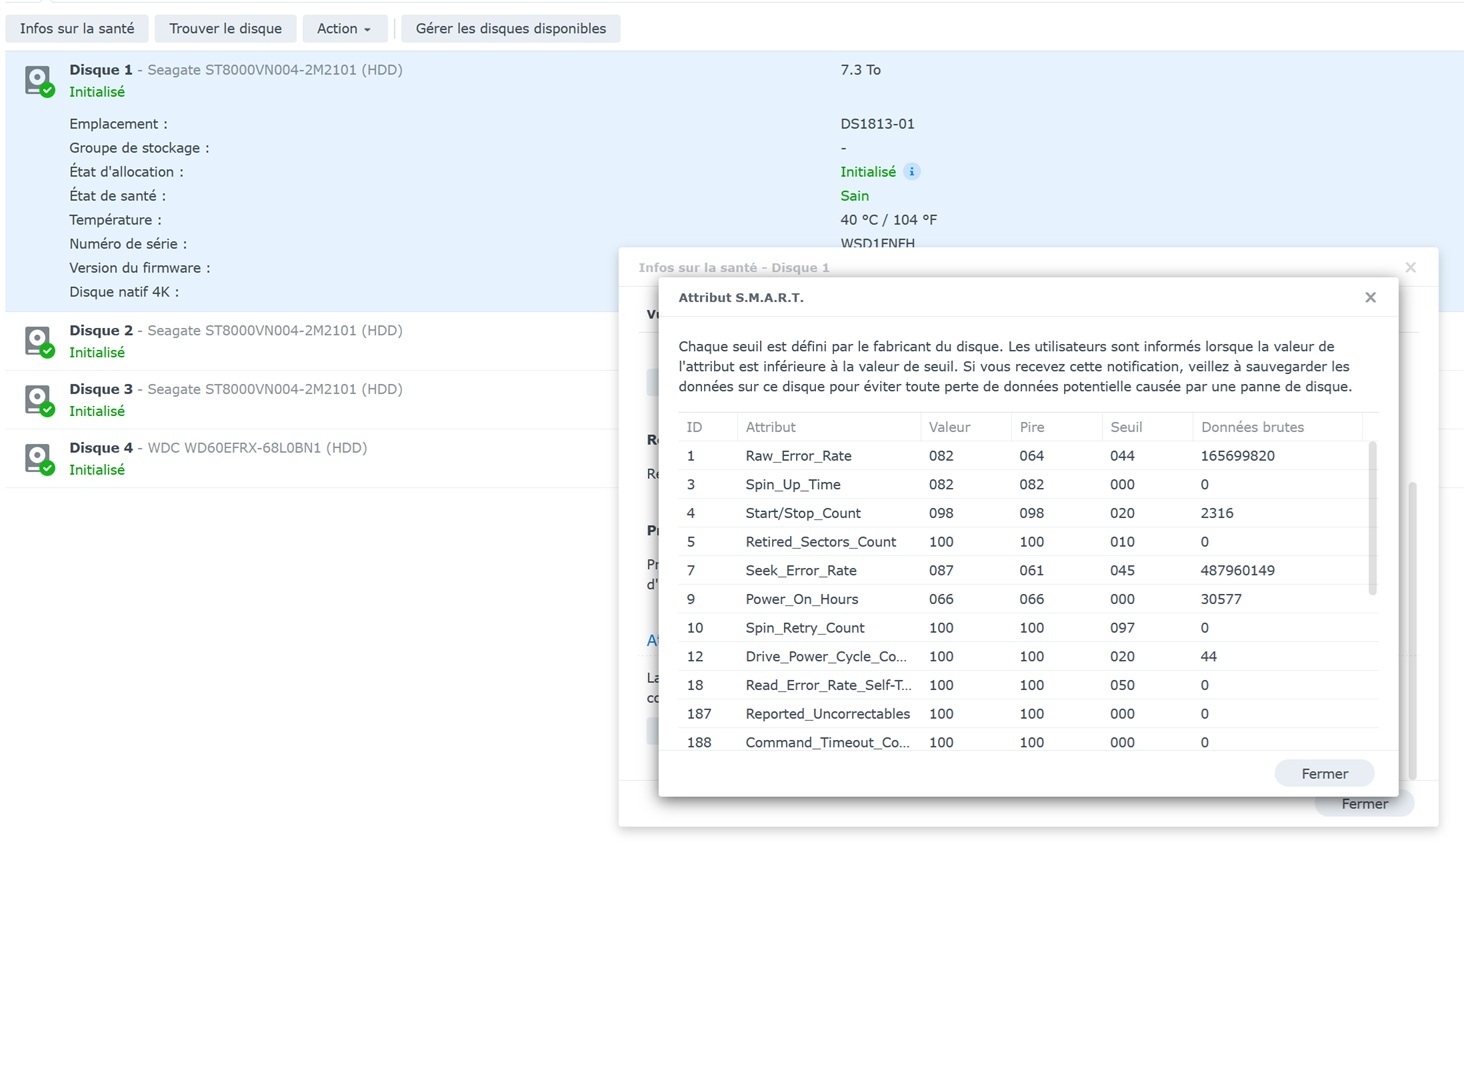Open Infos sur la santé button
Viewport: 1464px width, 1090px height.
click(77, 28)
